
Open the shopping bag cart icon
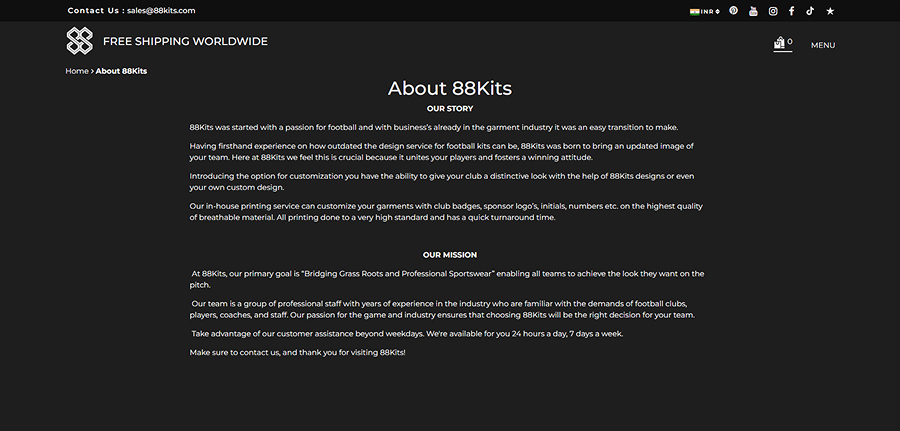point(779,44)
